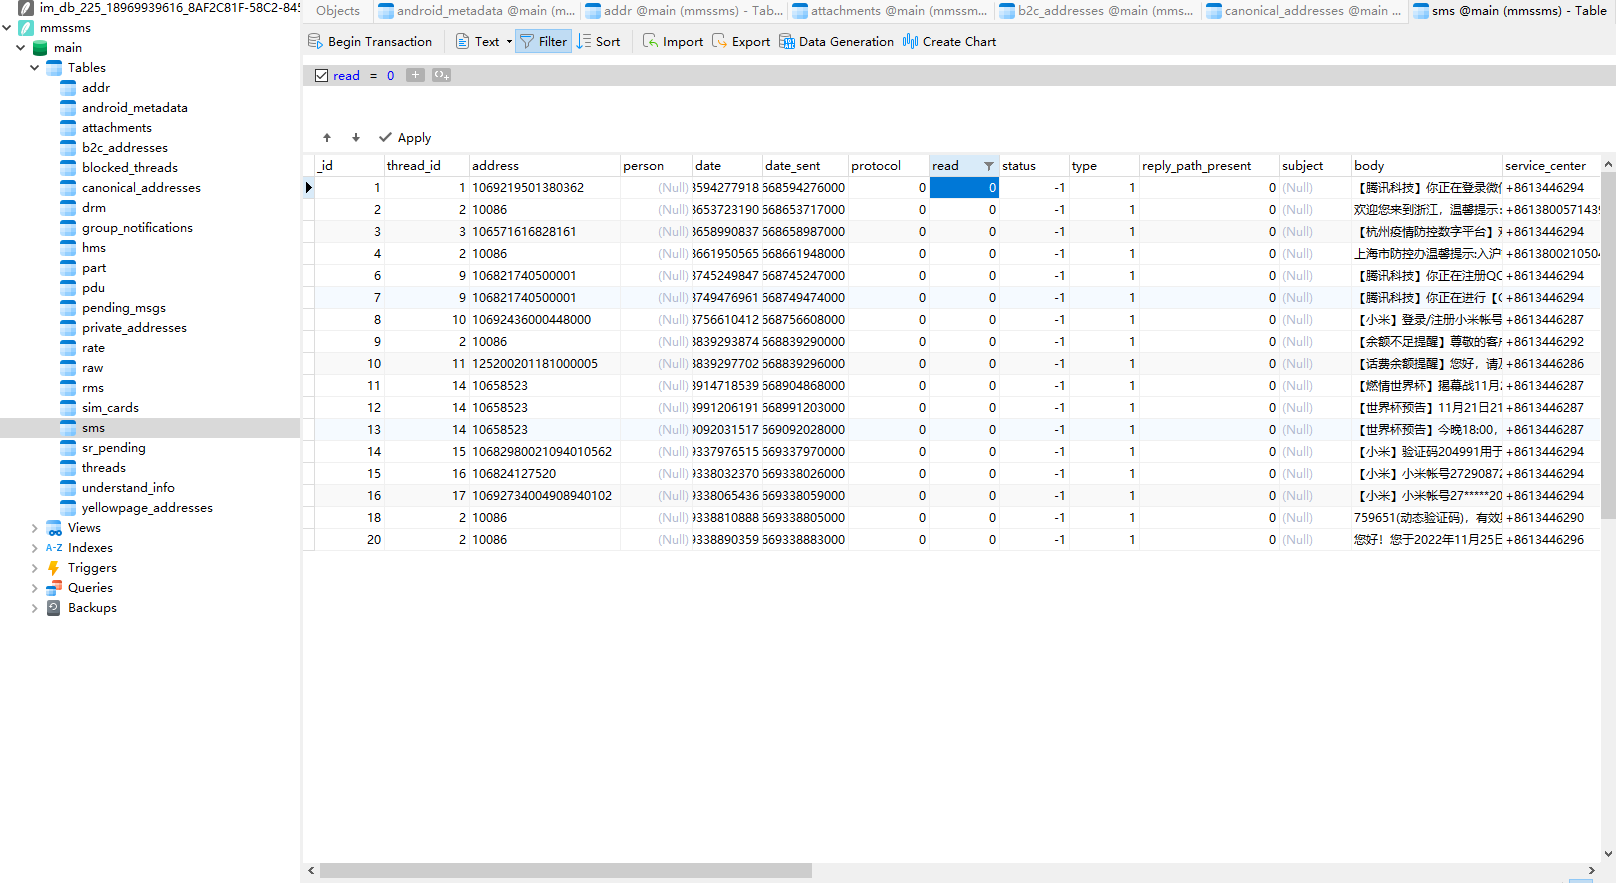Image resolution: width=1616 pixels, height=883 pixels.
Task: Add a filter group with parentheses button
Action: (441, 75)
